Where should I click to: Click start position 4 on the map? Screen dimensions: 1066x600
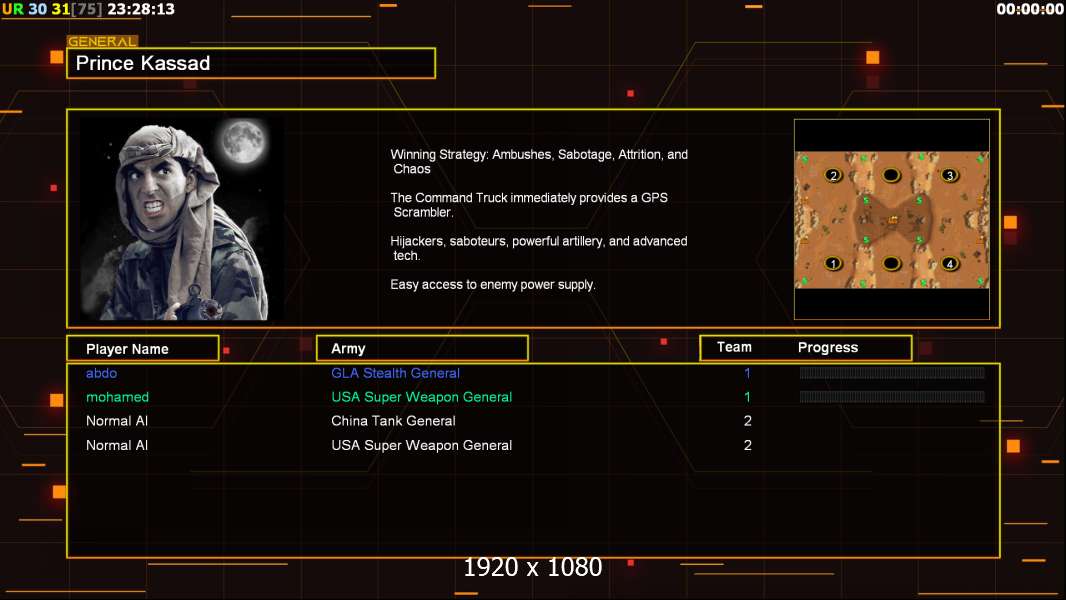click(x=950, y=263)
